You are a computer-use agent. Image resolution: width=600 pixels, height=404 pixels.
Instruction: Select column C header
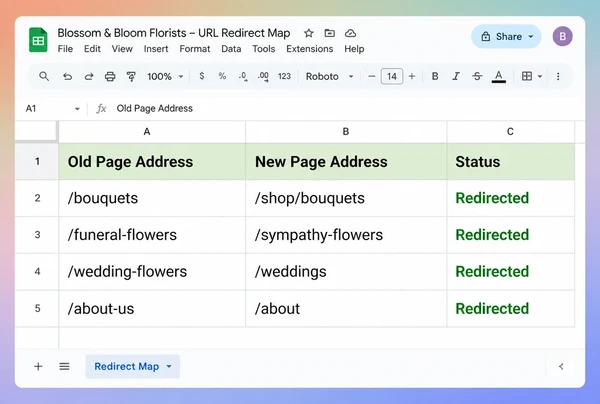(510, 132)
